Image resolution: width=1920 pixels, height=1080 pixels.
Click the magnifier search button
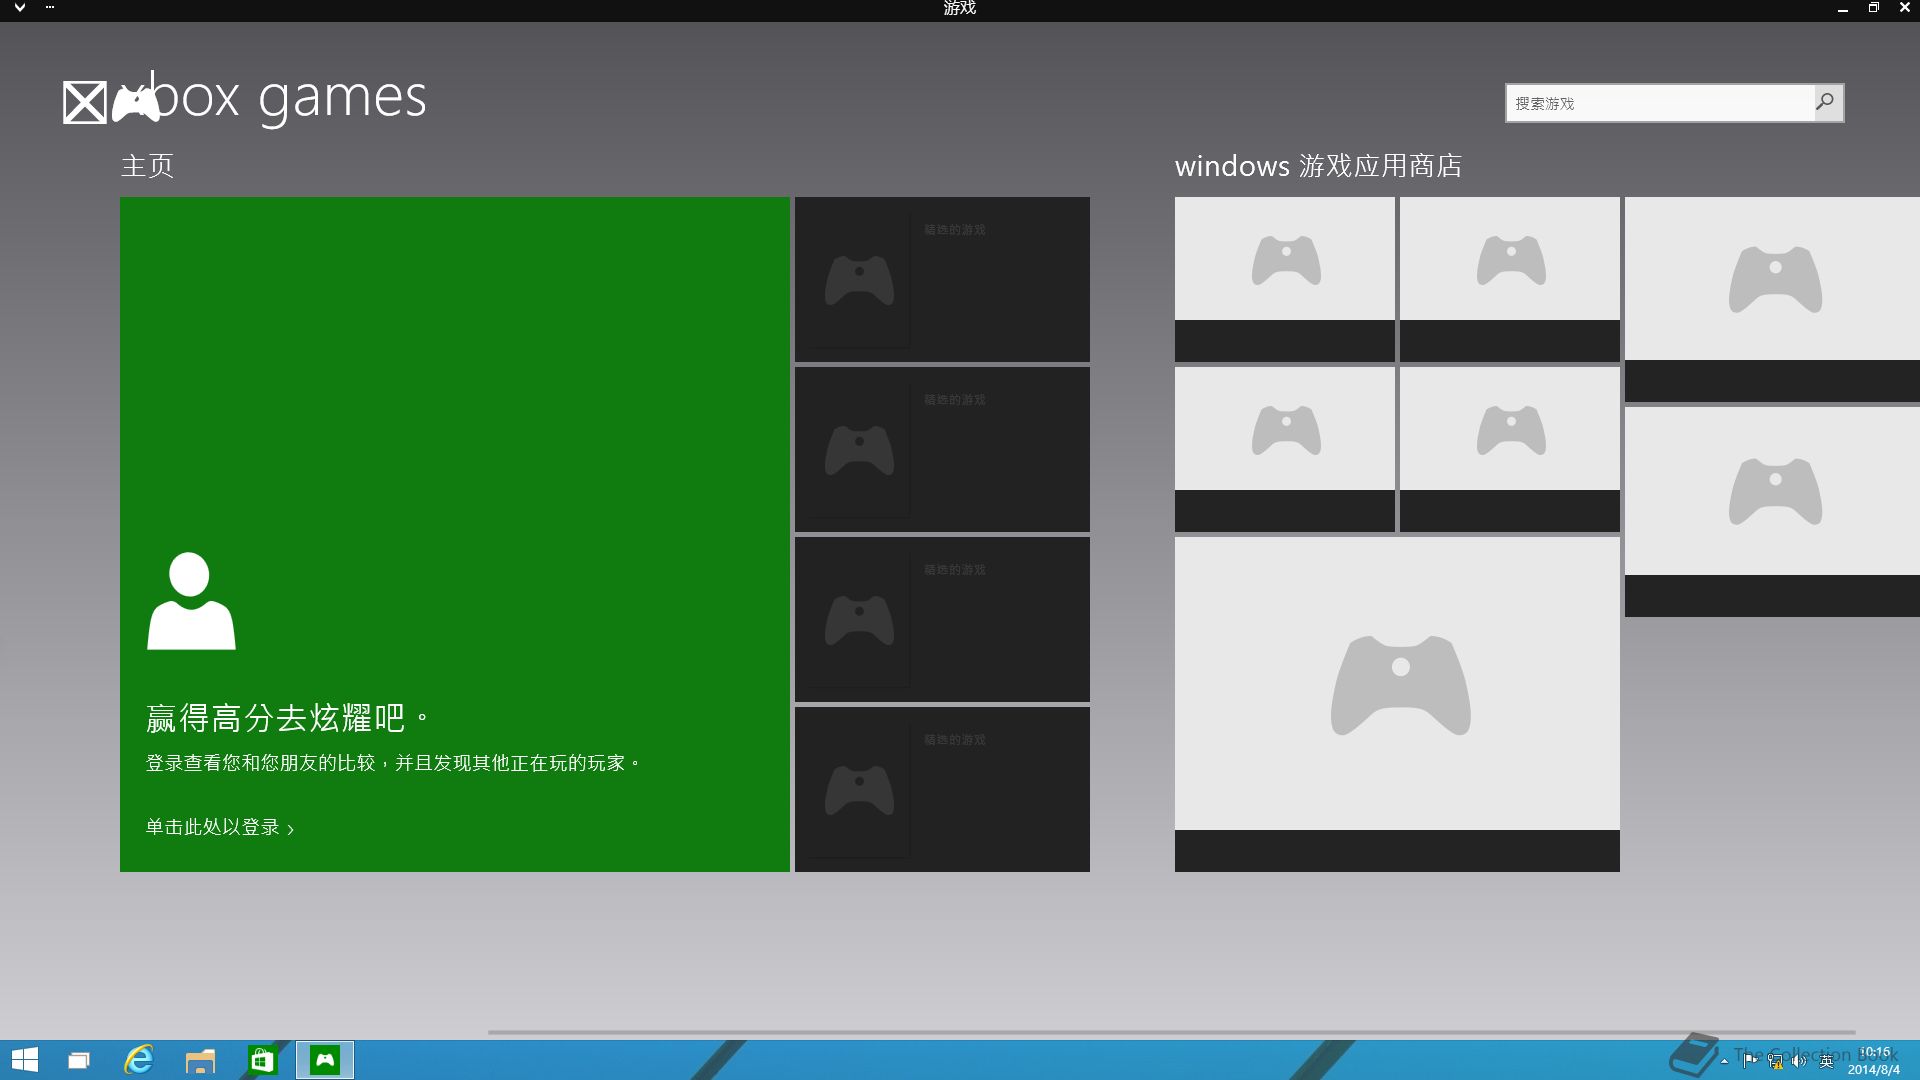[1826, 102]
